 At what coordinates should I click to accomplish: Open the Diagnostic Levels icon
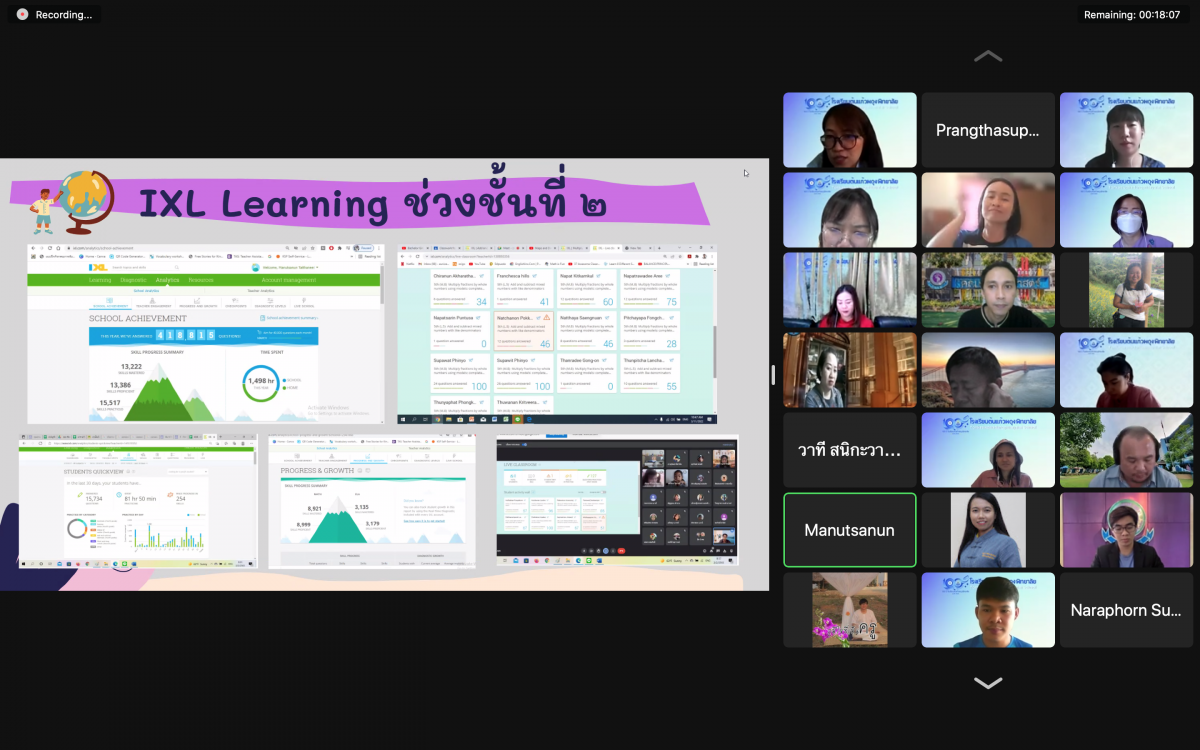270,300
